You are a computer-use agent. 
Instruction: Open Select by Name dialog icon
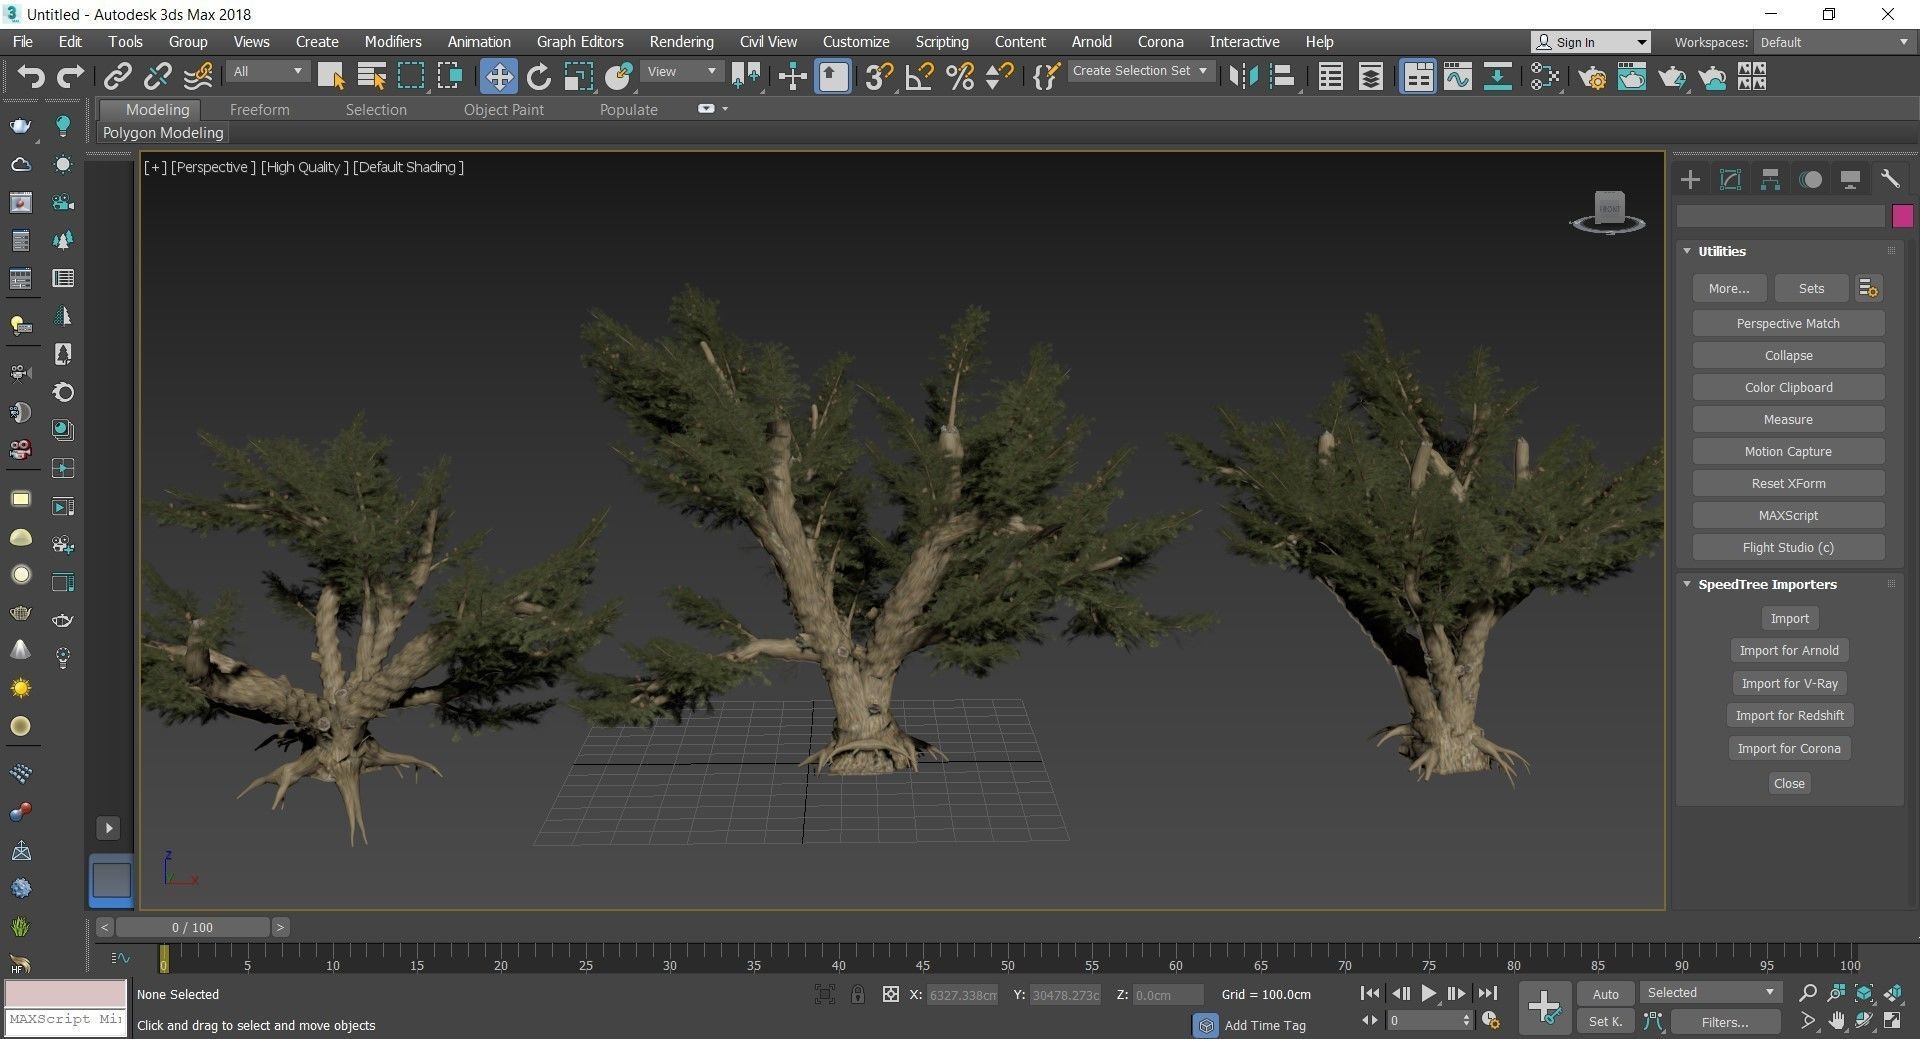pyautogui.click(x=371, y=77)
